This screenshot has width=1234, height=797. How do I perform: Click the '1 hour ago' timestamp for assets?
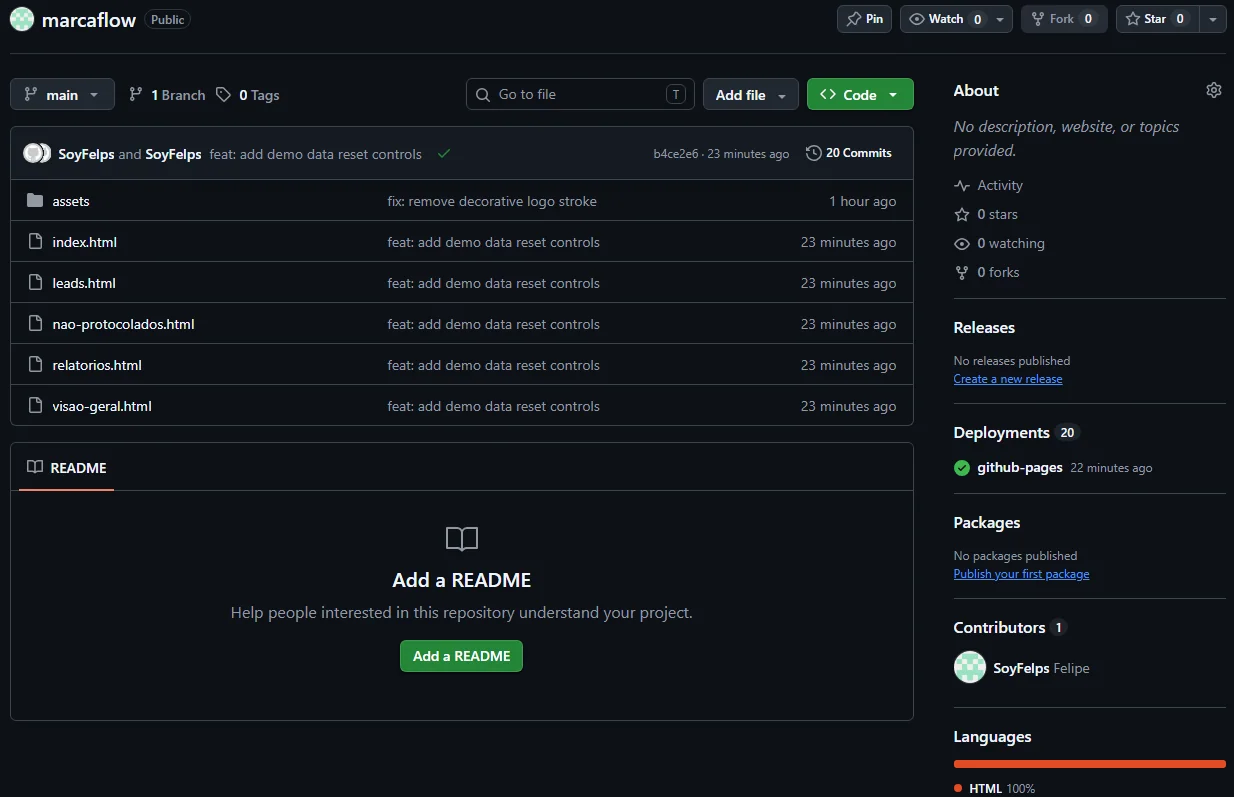(863, 201)
